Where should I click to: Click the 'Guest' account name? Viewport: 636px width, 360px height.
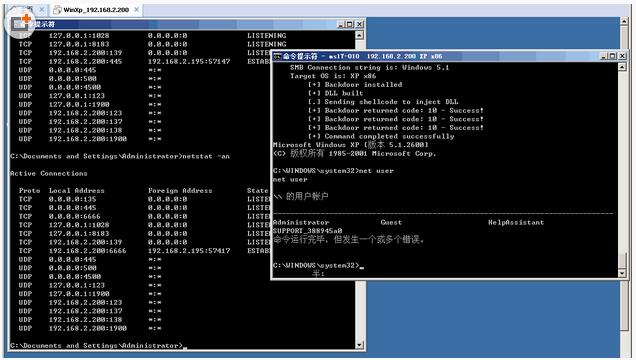[391, 222]
